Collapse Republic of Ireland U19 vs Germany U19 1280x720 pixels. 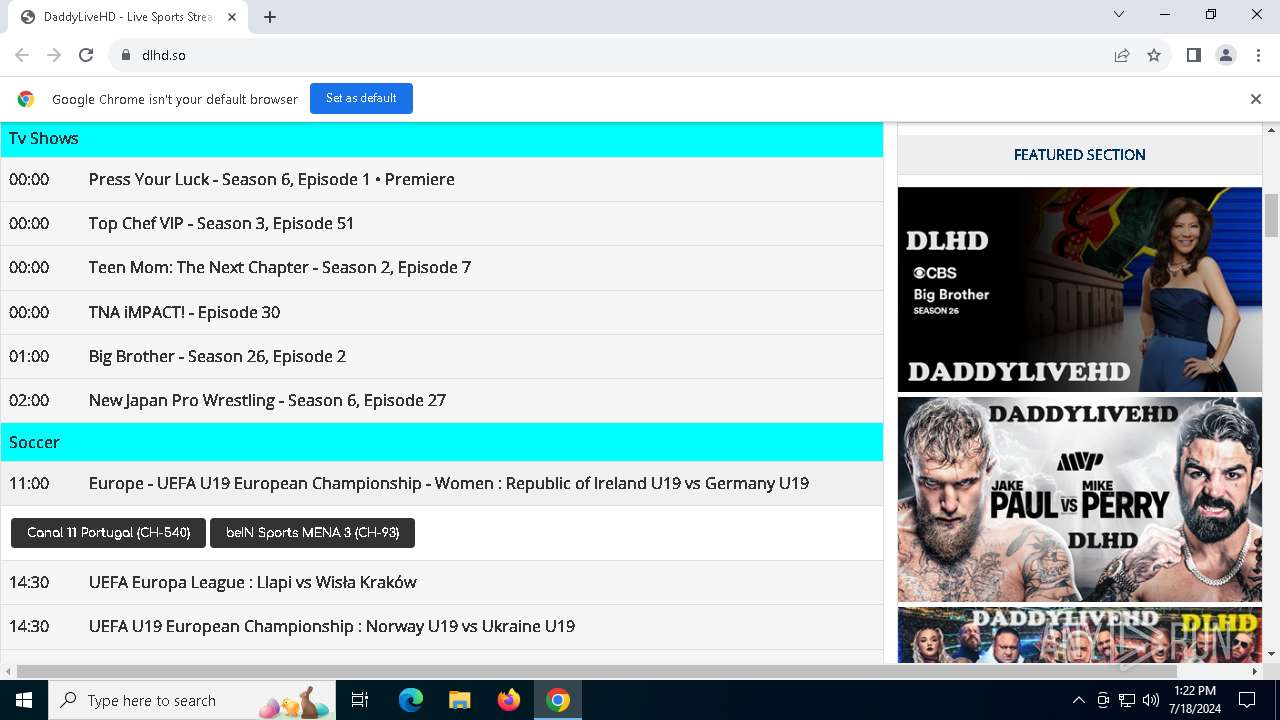pyautogui.click(x=441, y=483)
